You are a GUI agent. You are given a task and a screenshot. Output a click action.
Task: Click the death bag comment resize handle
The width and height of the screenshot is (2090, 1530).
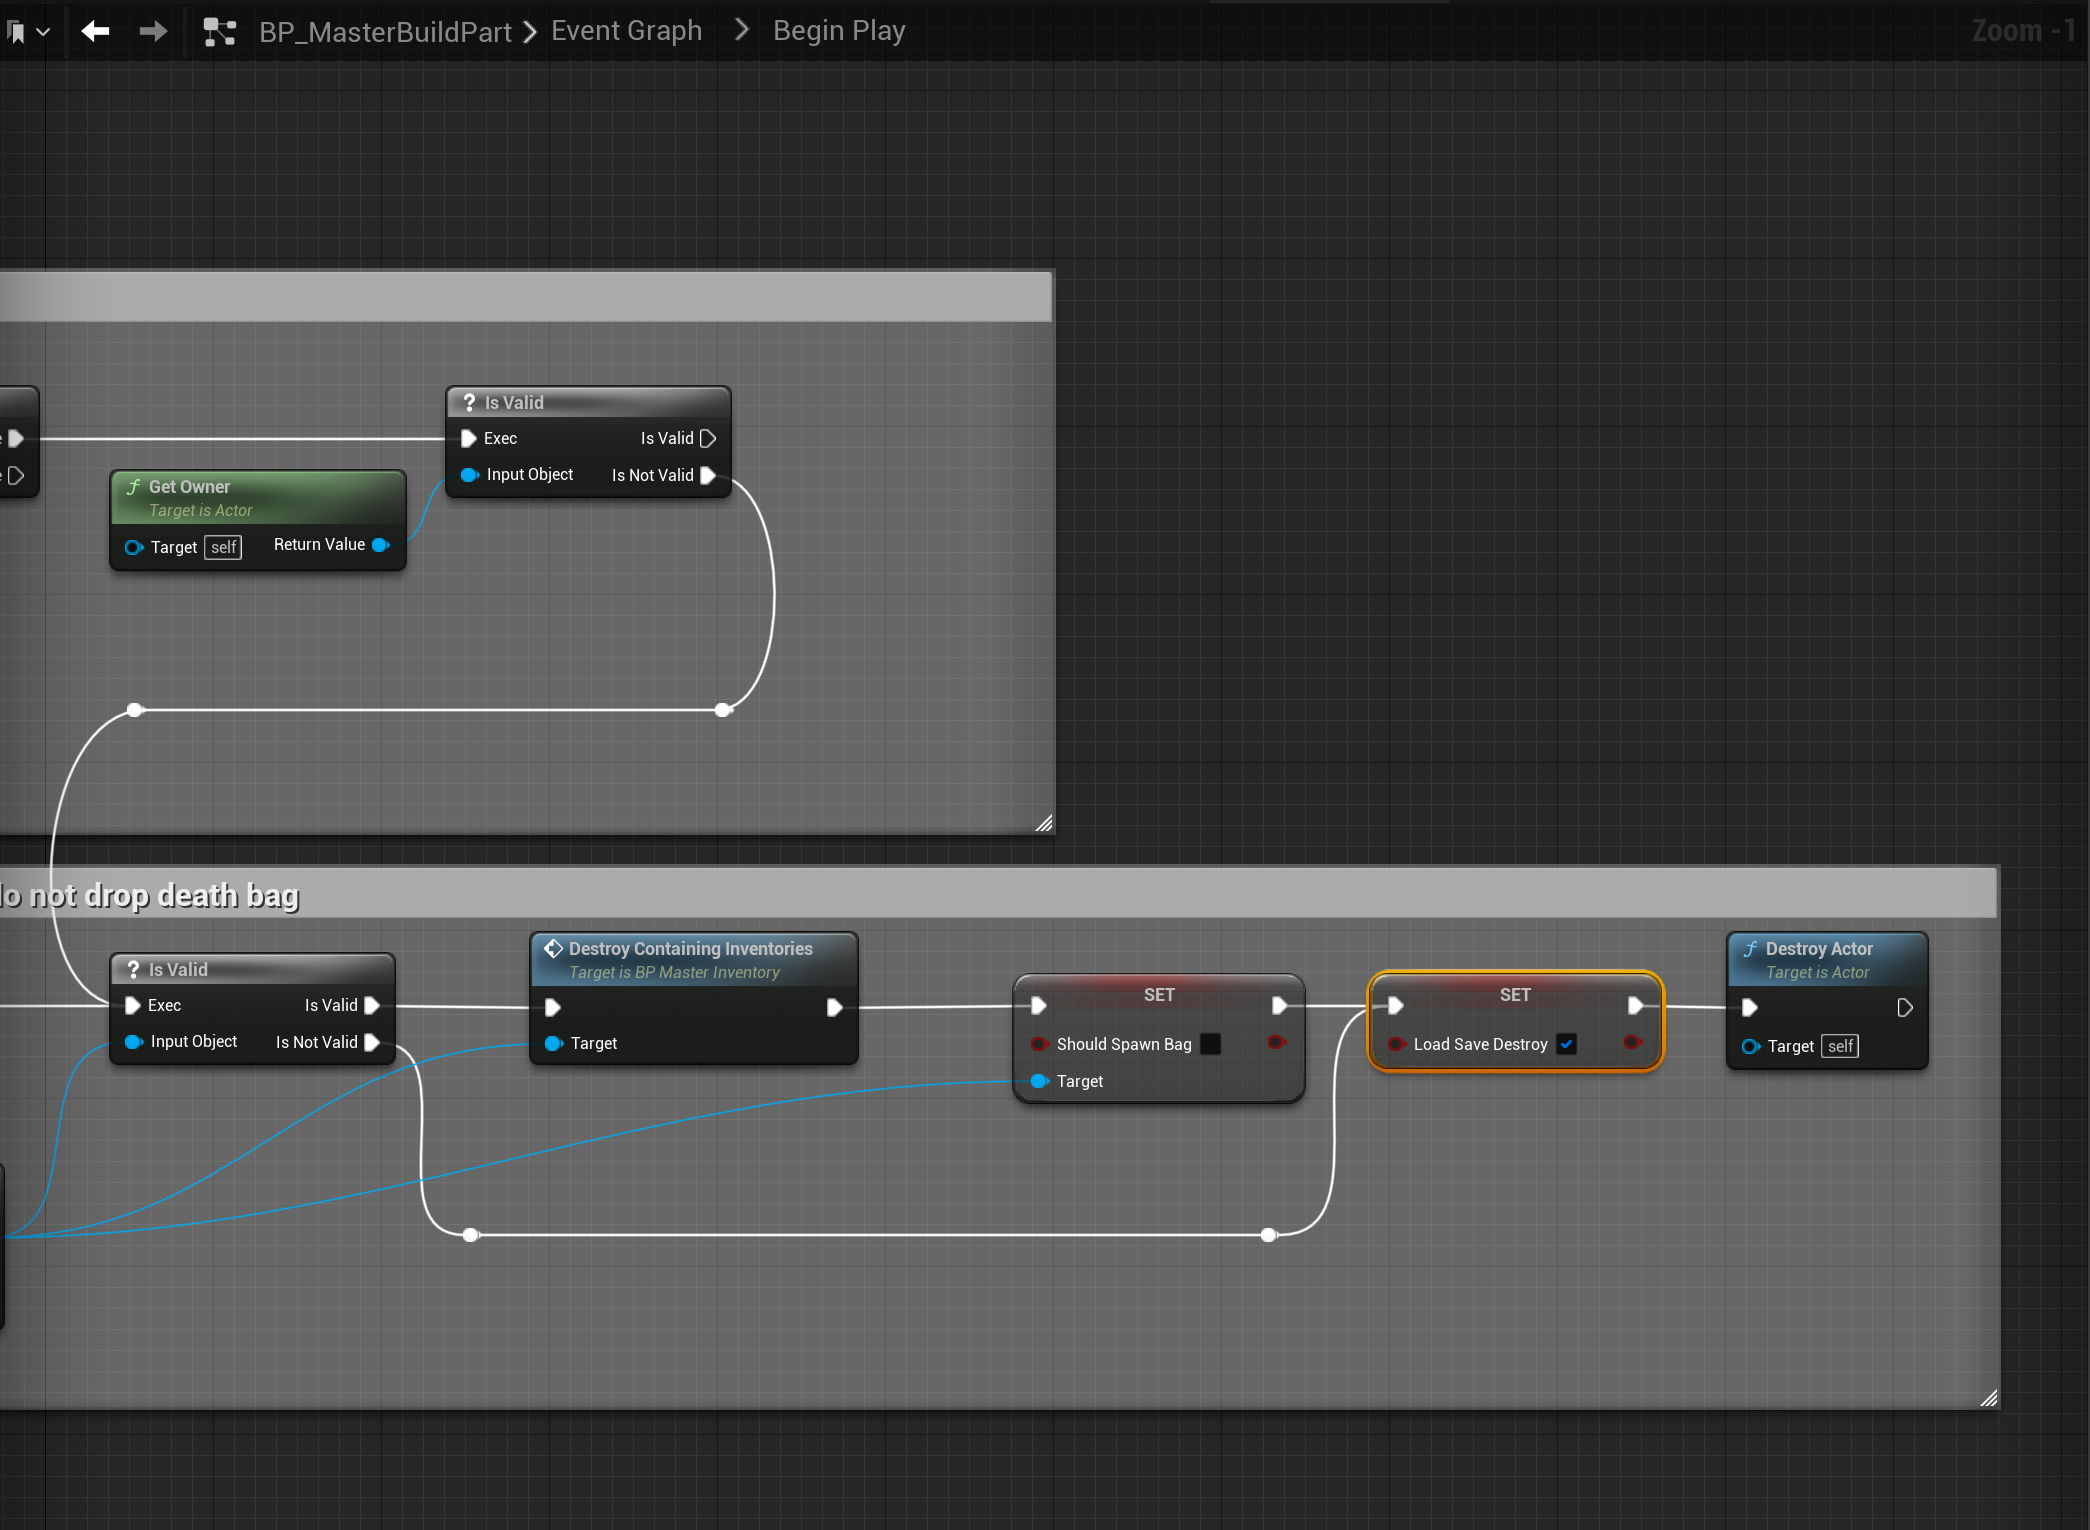[x=1988, y=1398]
